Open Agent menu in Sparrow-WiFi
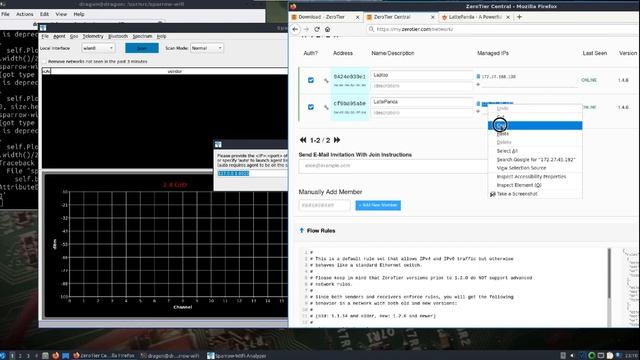The width and height of the screenshot is (640, 360). 59,36
